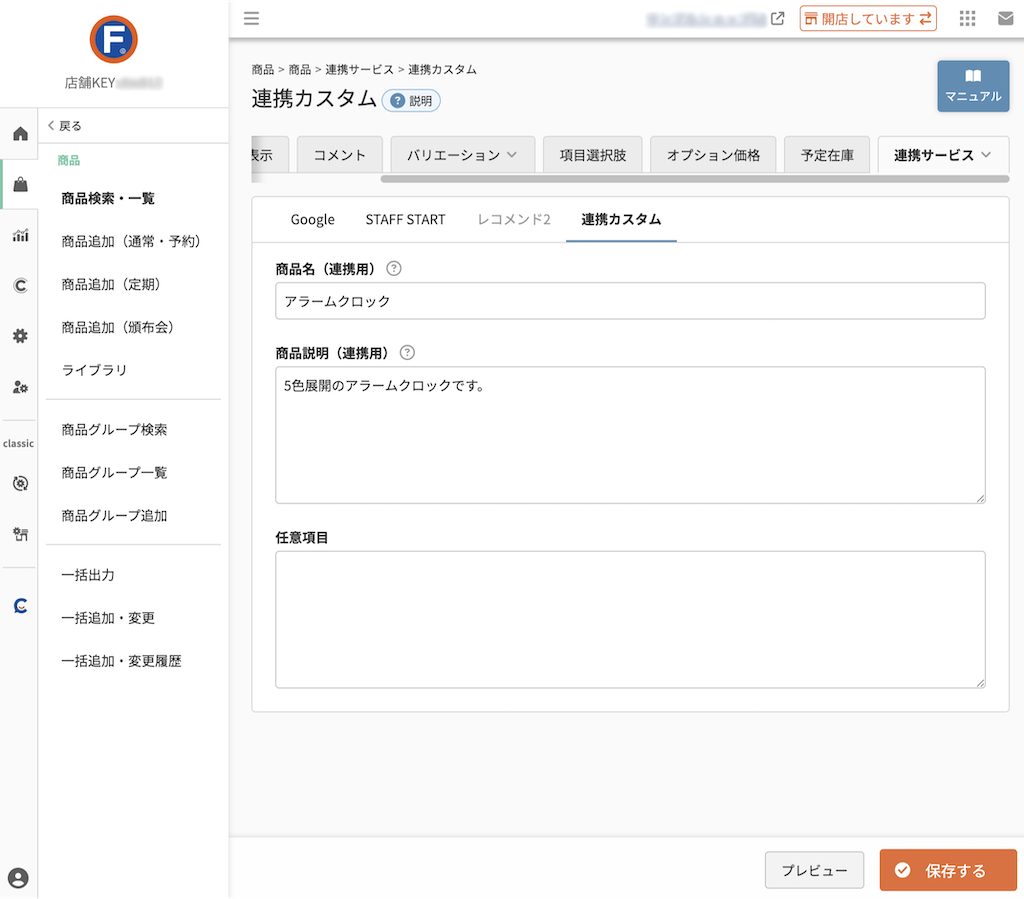Click the プレビュー button

click(814, 870)
